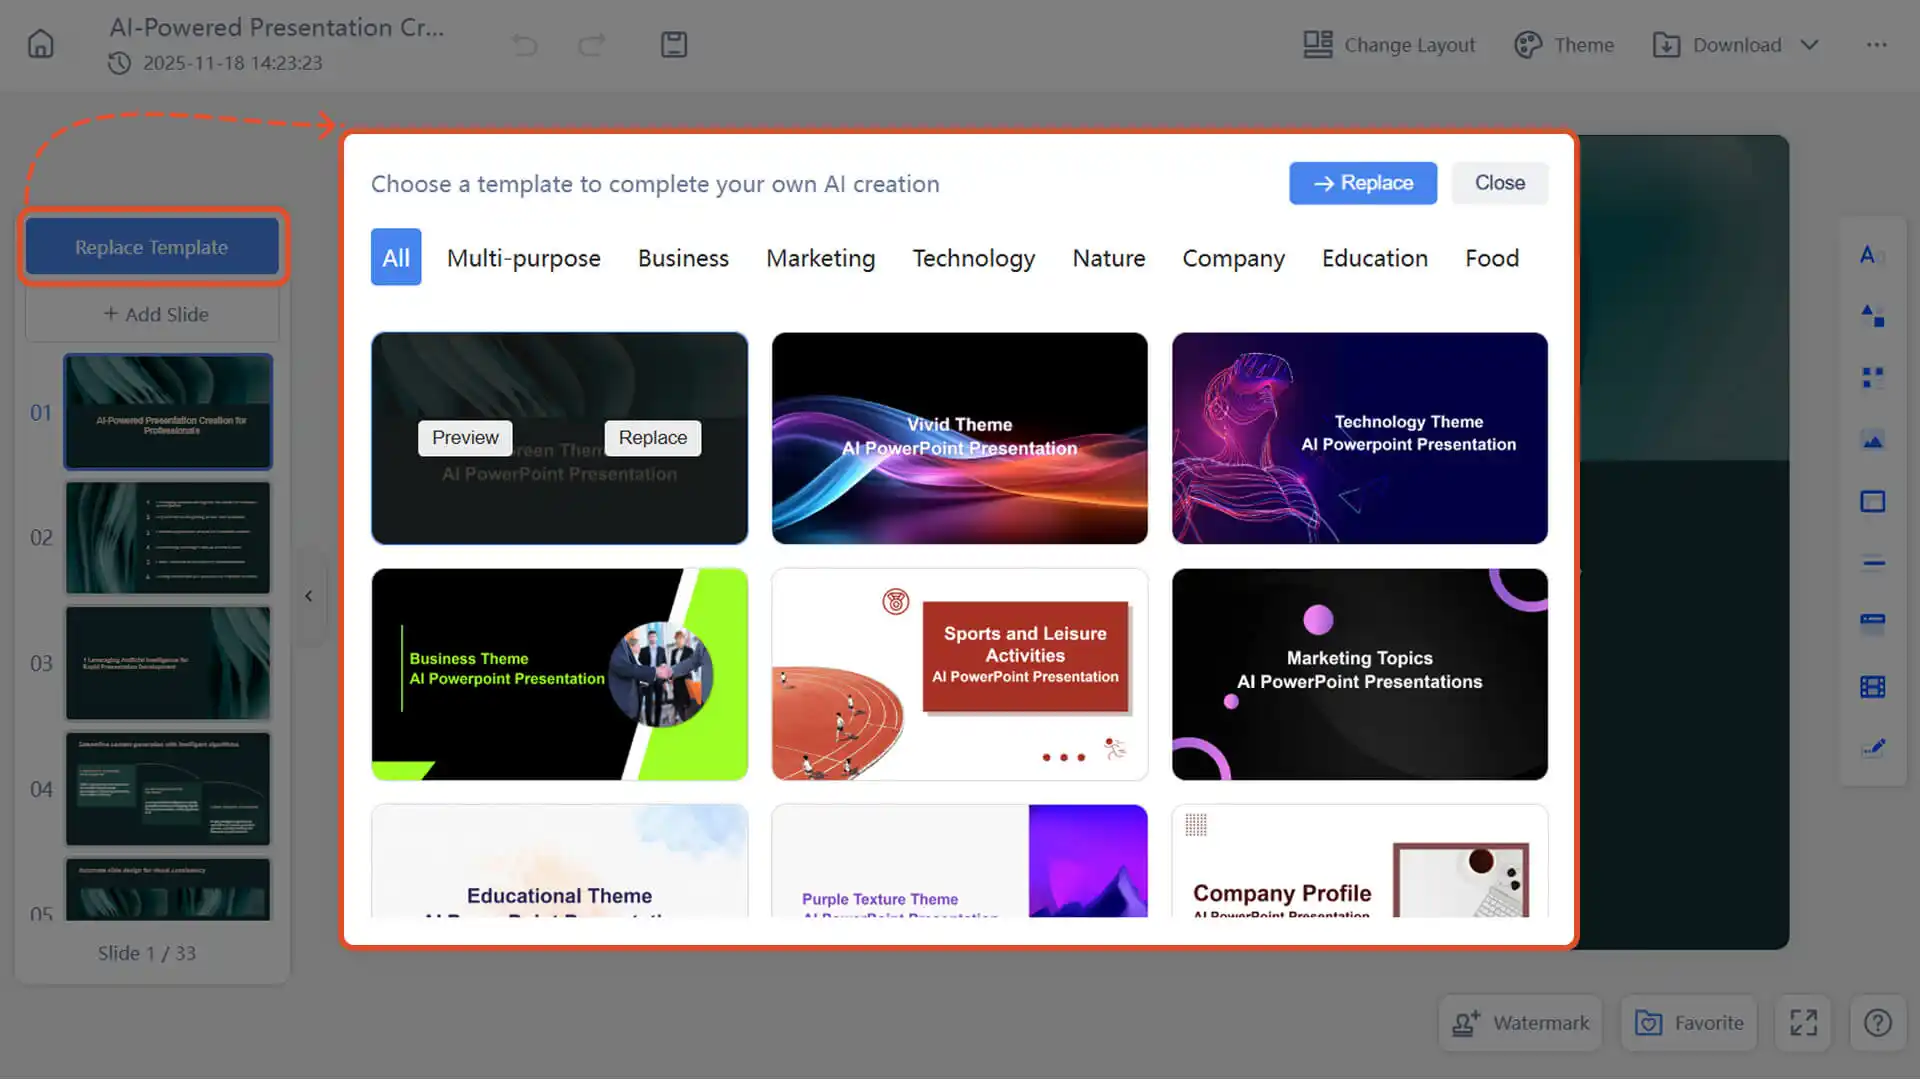Select slide 01 thumbnail
Viewport: 1920px width, 1080px height.
tap(168, 412)
